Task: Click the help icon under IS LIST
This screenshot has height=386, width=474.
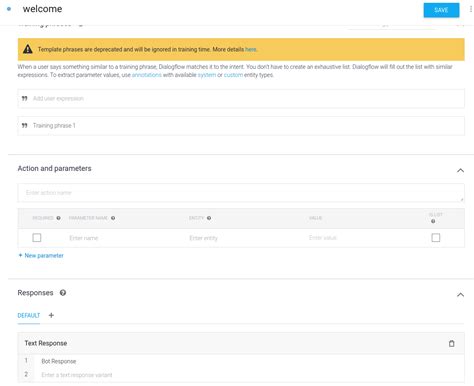Action: coord(433,221)
